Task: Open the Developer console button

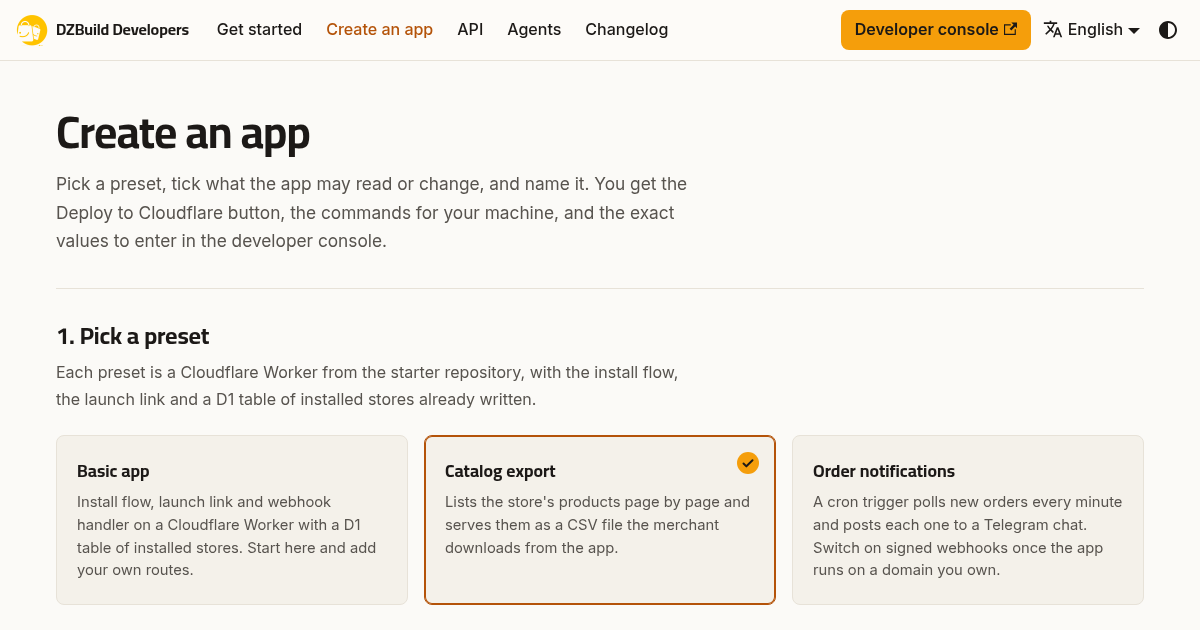Action: pyautogui.click(x=936, y=30)
